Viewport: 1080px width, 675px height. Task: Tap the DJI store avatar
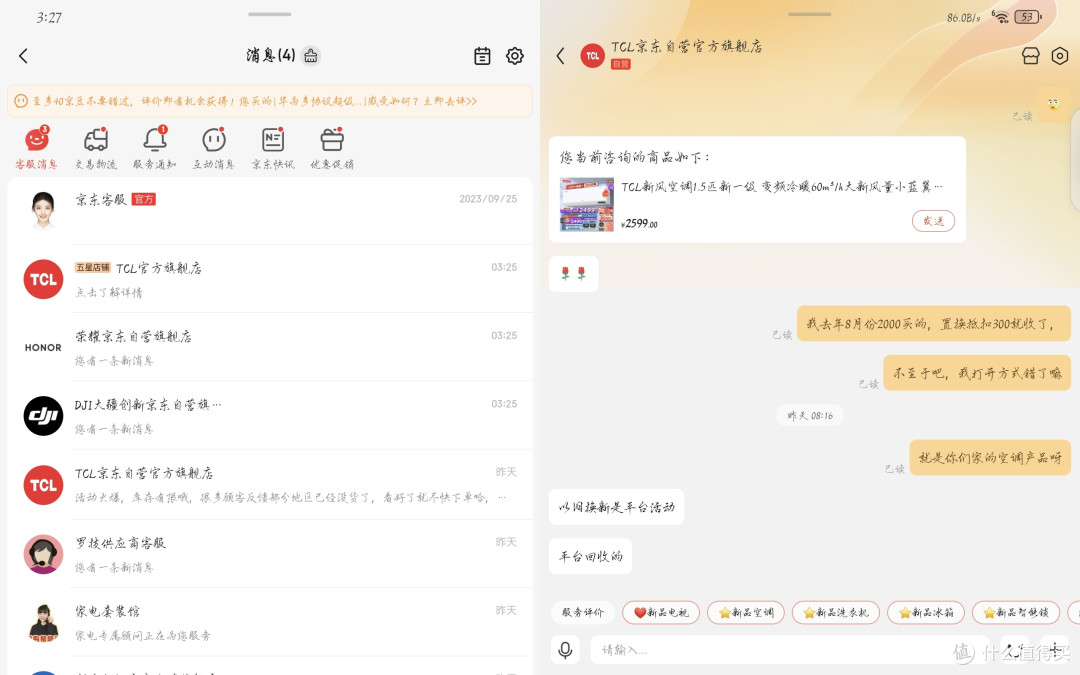click(43, 415)
